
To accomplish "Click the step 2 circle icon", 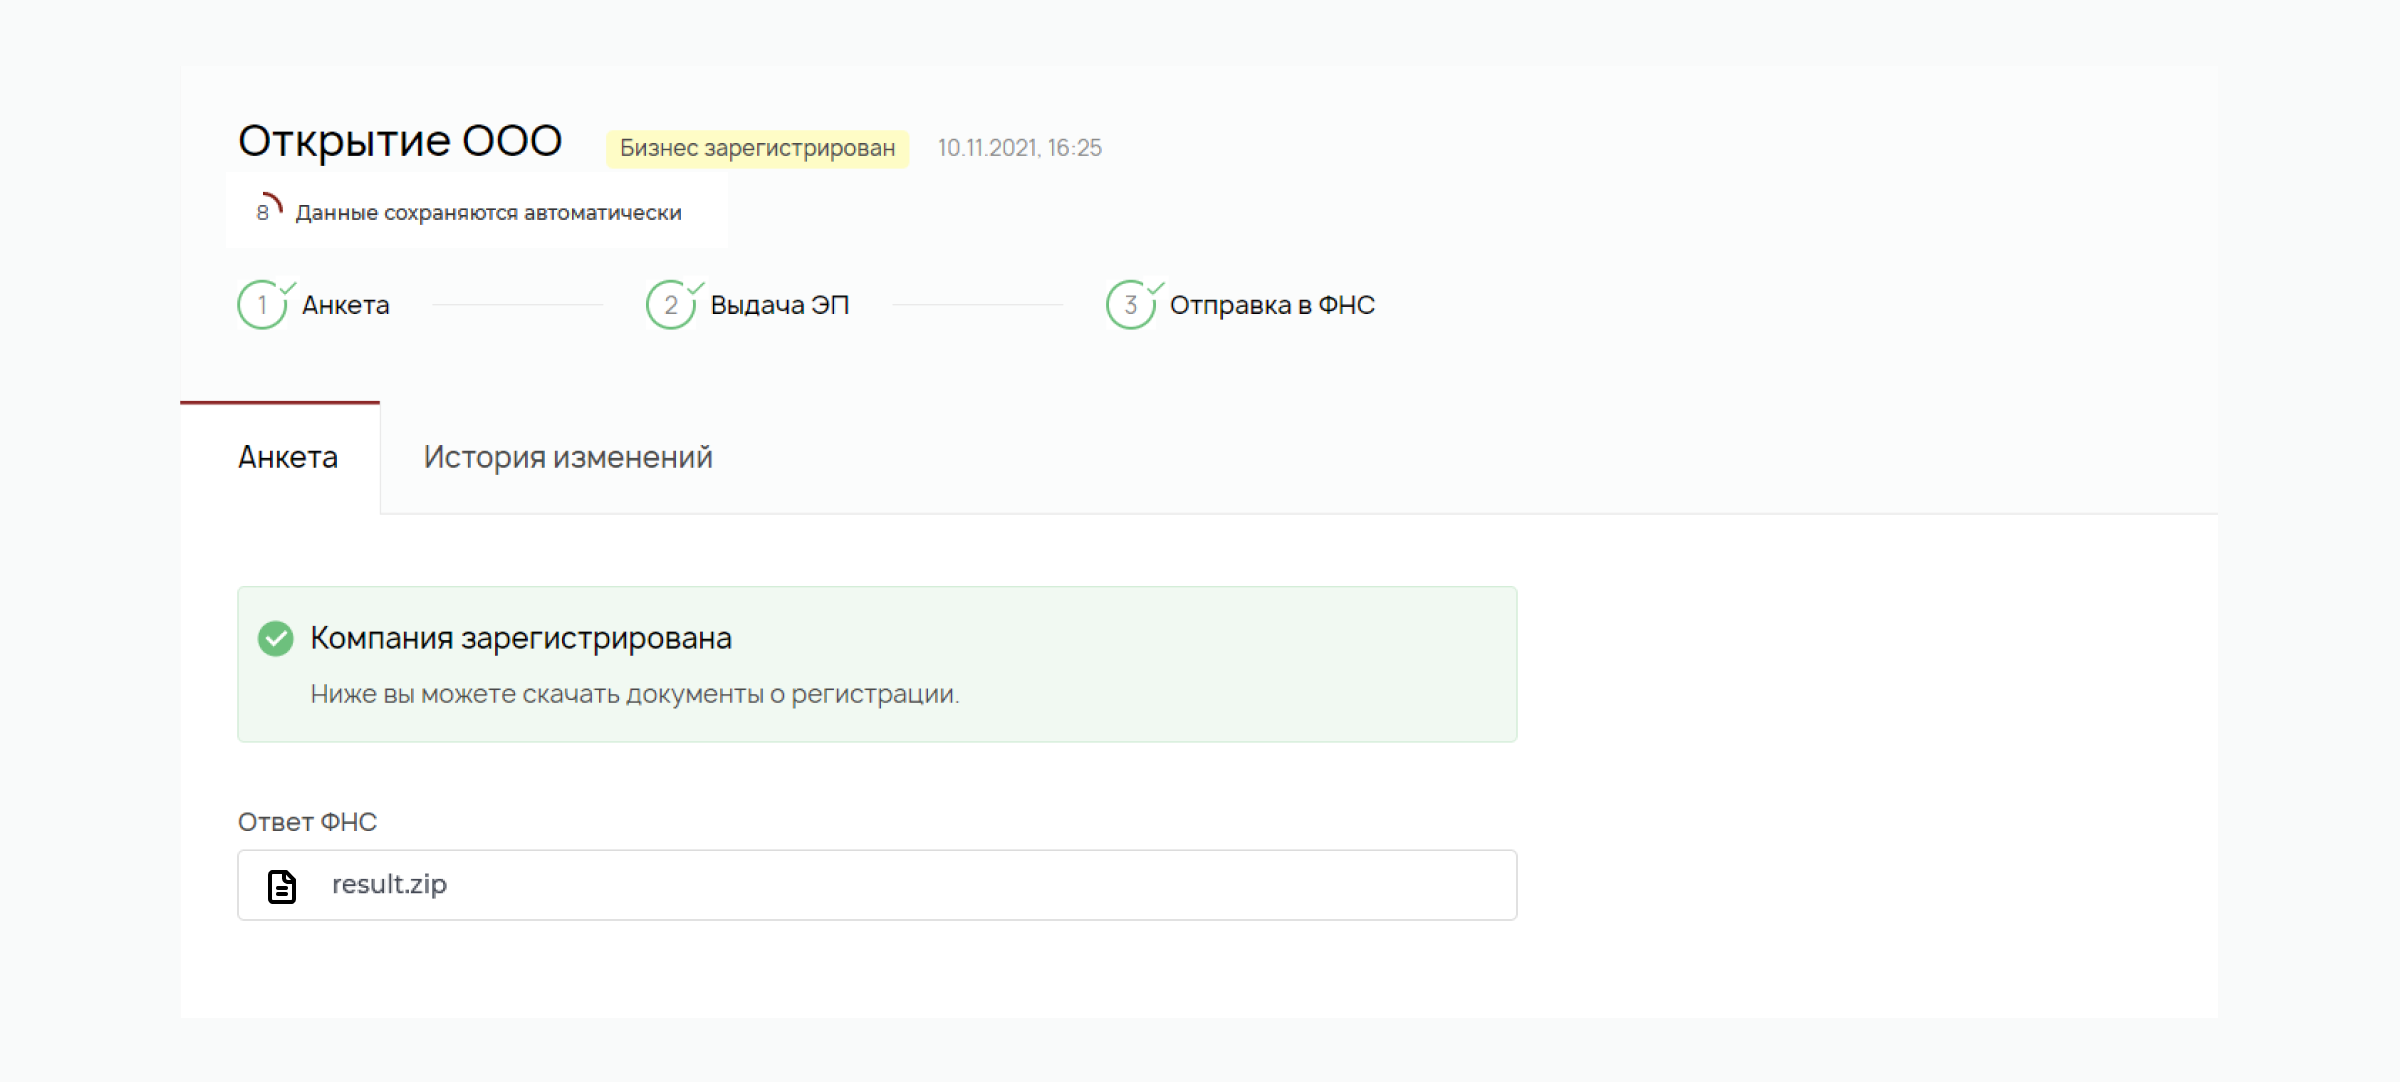I will pos(670,305).
